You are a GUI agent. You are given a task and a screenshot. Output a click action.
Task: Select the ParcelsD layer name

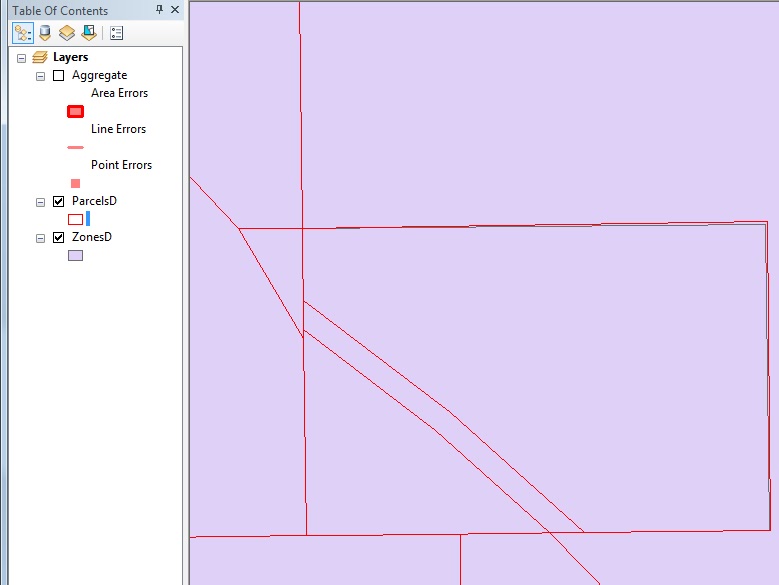[94, 201]
